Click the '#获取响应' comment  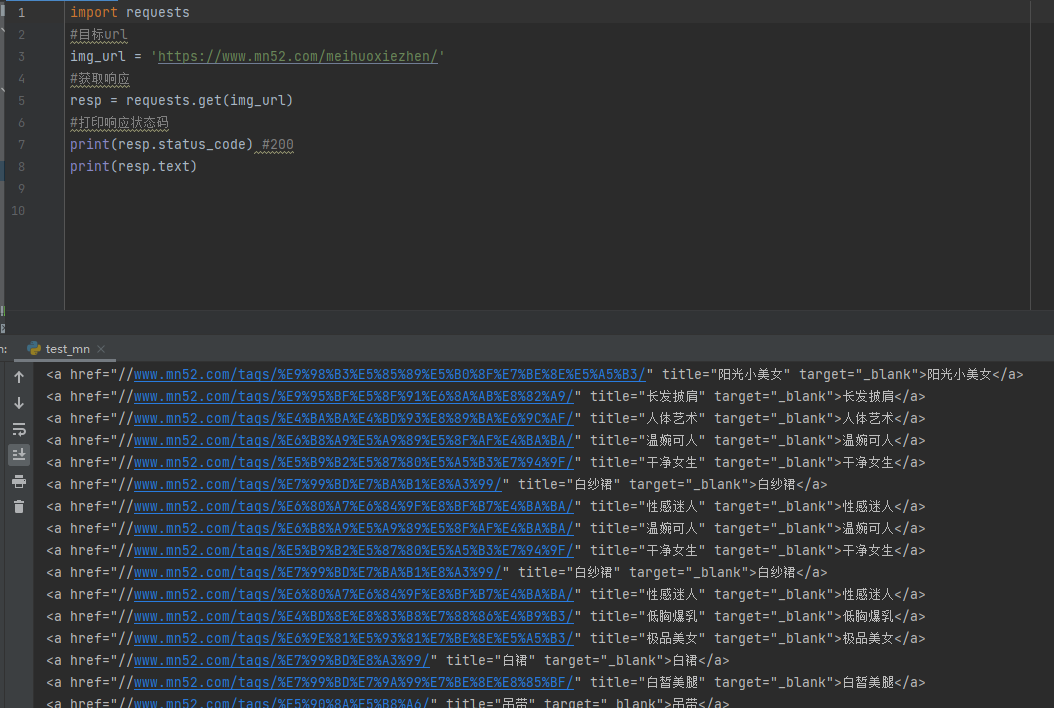pyautogui.click(x=99, y=79)
